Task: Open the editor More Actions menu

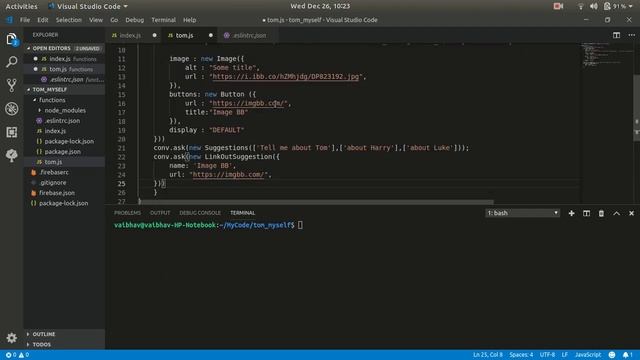Action: pyautogui.click(x=631, y=35)
